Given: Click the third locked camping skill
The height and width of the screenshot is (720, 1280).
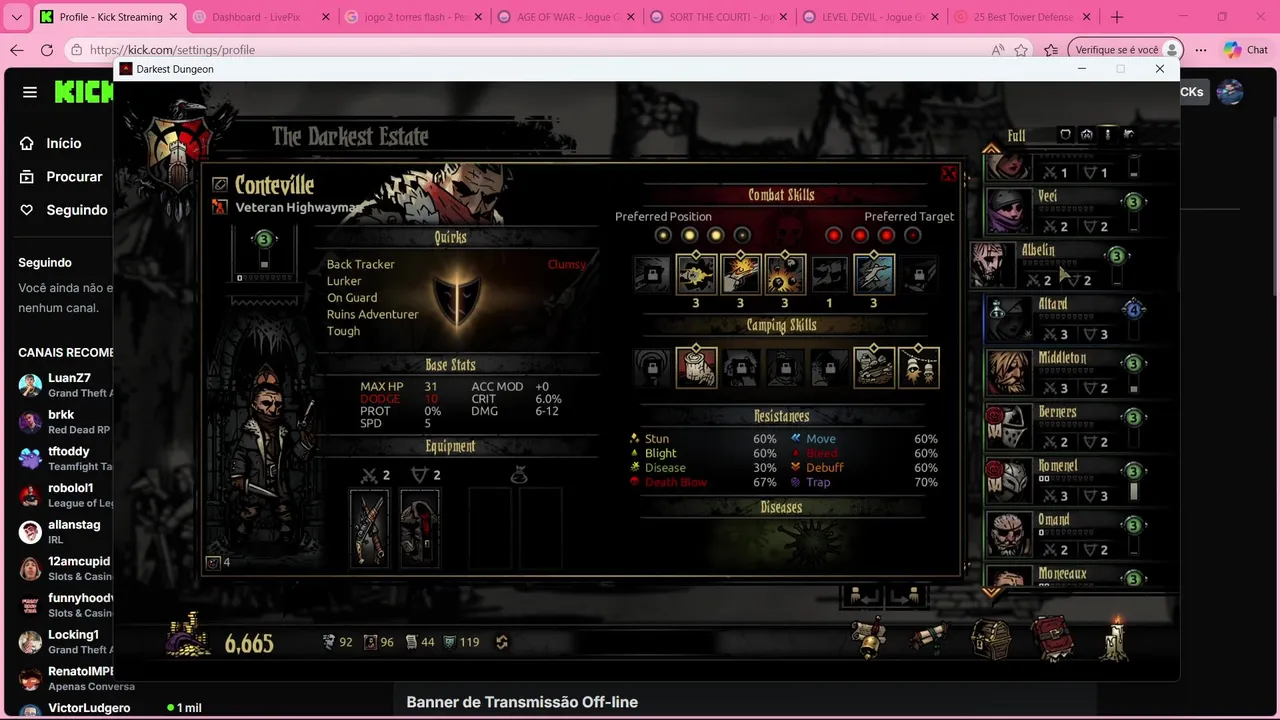Looking at the screenshot, I should pos(784,367).
